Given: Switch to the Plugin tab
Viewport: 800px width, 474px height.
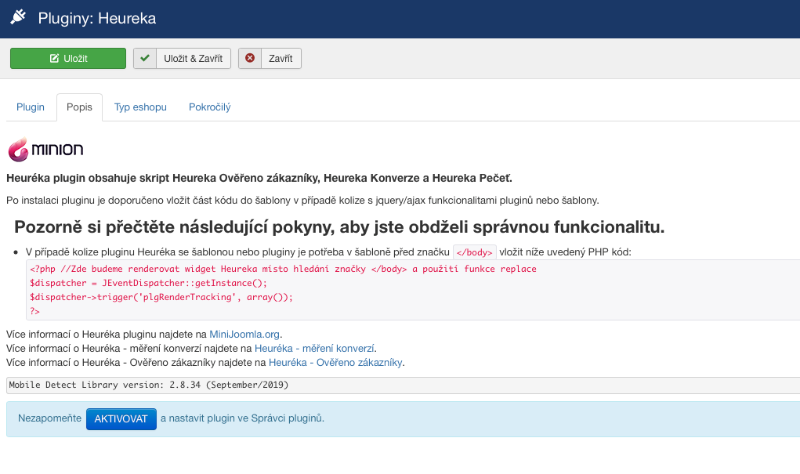Looking at the screenshot, I should [31, 107].
